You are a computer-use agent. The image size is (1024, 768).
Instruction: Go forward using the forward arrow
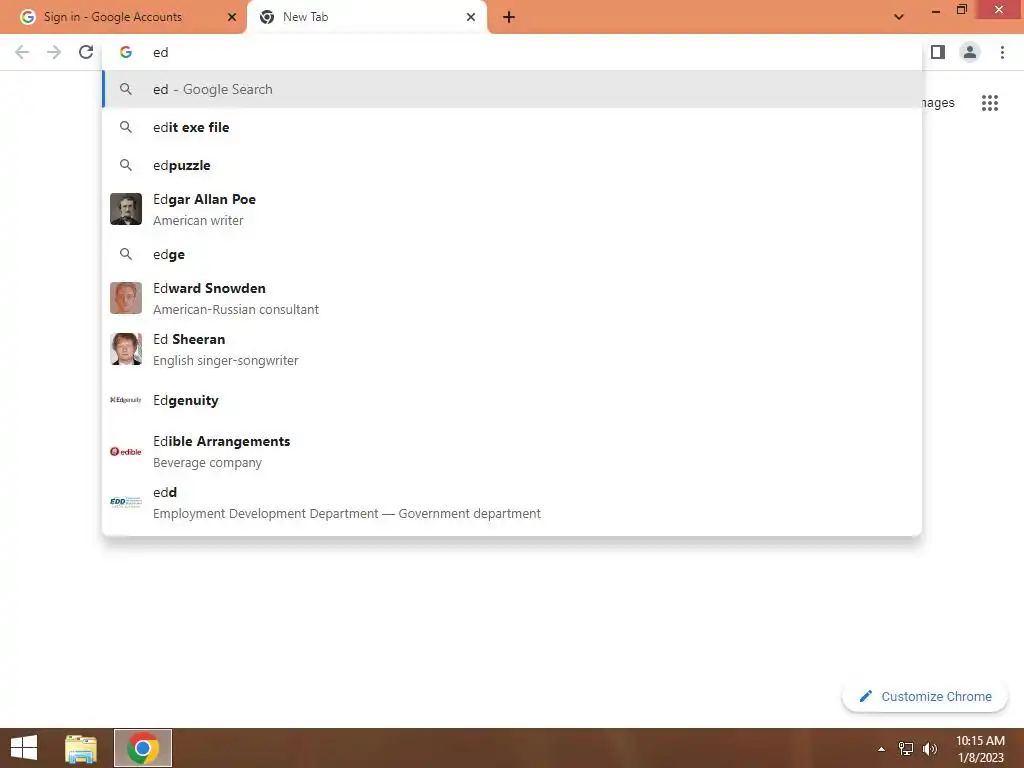tap(54, 52)
